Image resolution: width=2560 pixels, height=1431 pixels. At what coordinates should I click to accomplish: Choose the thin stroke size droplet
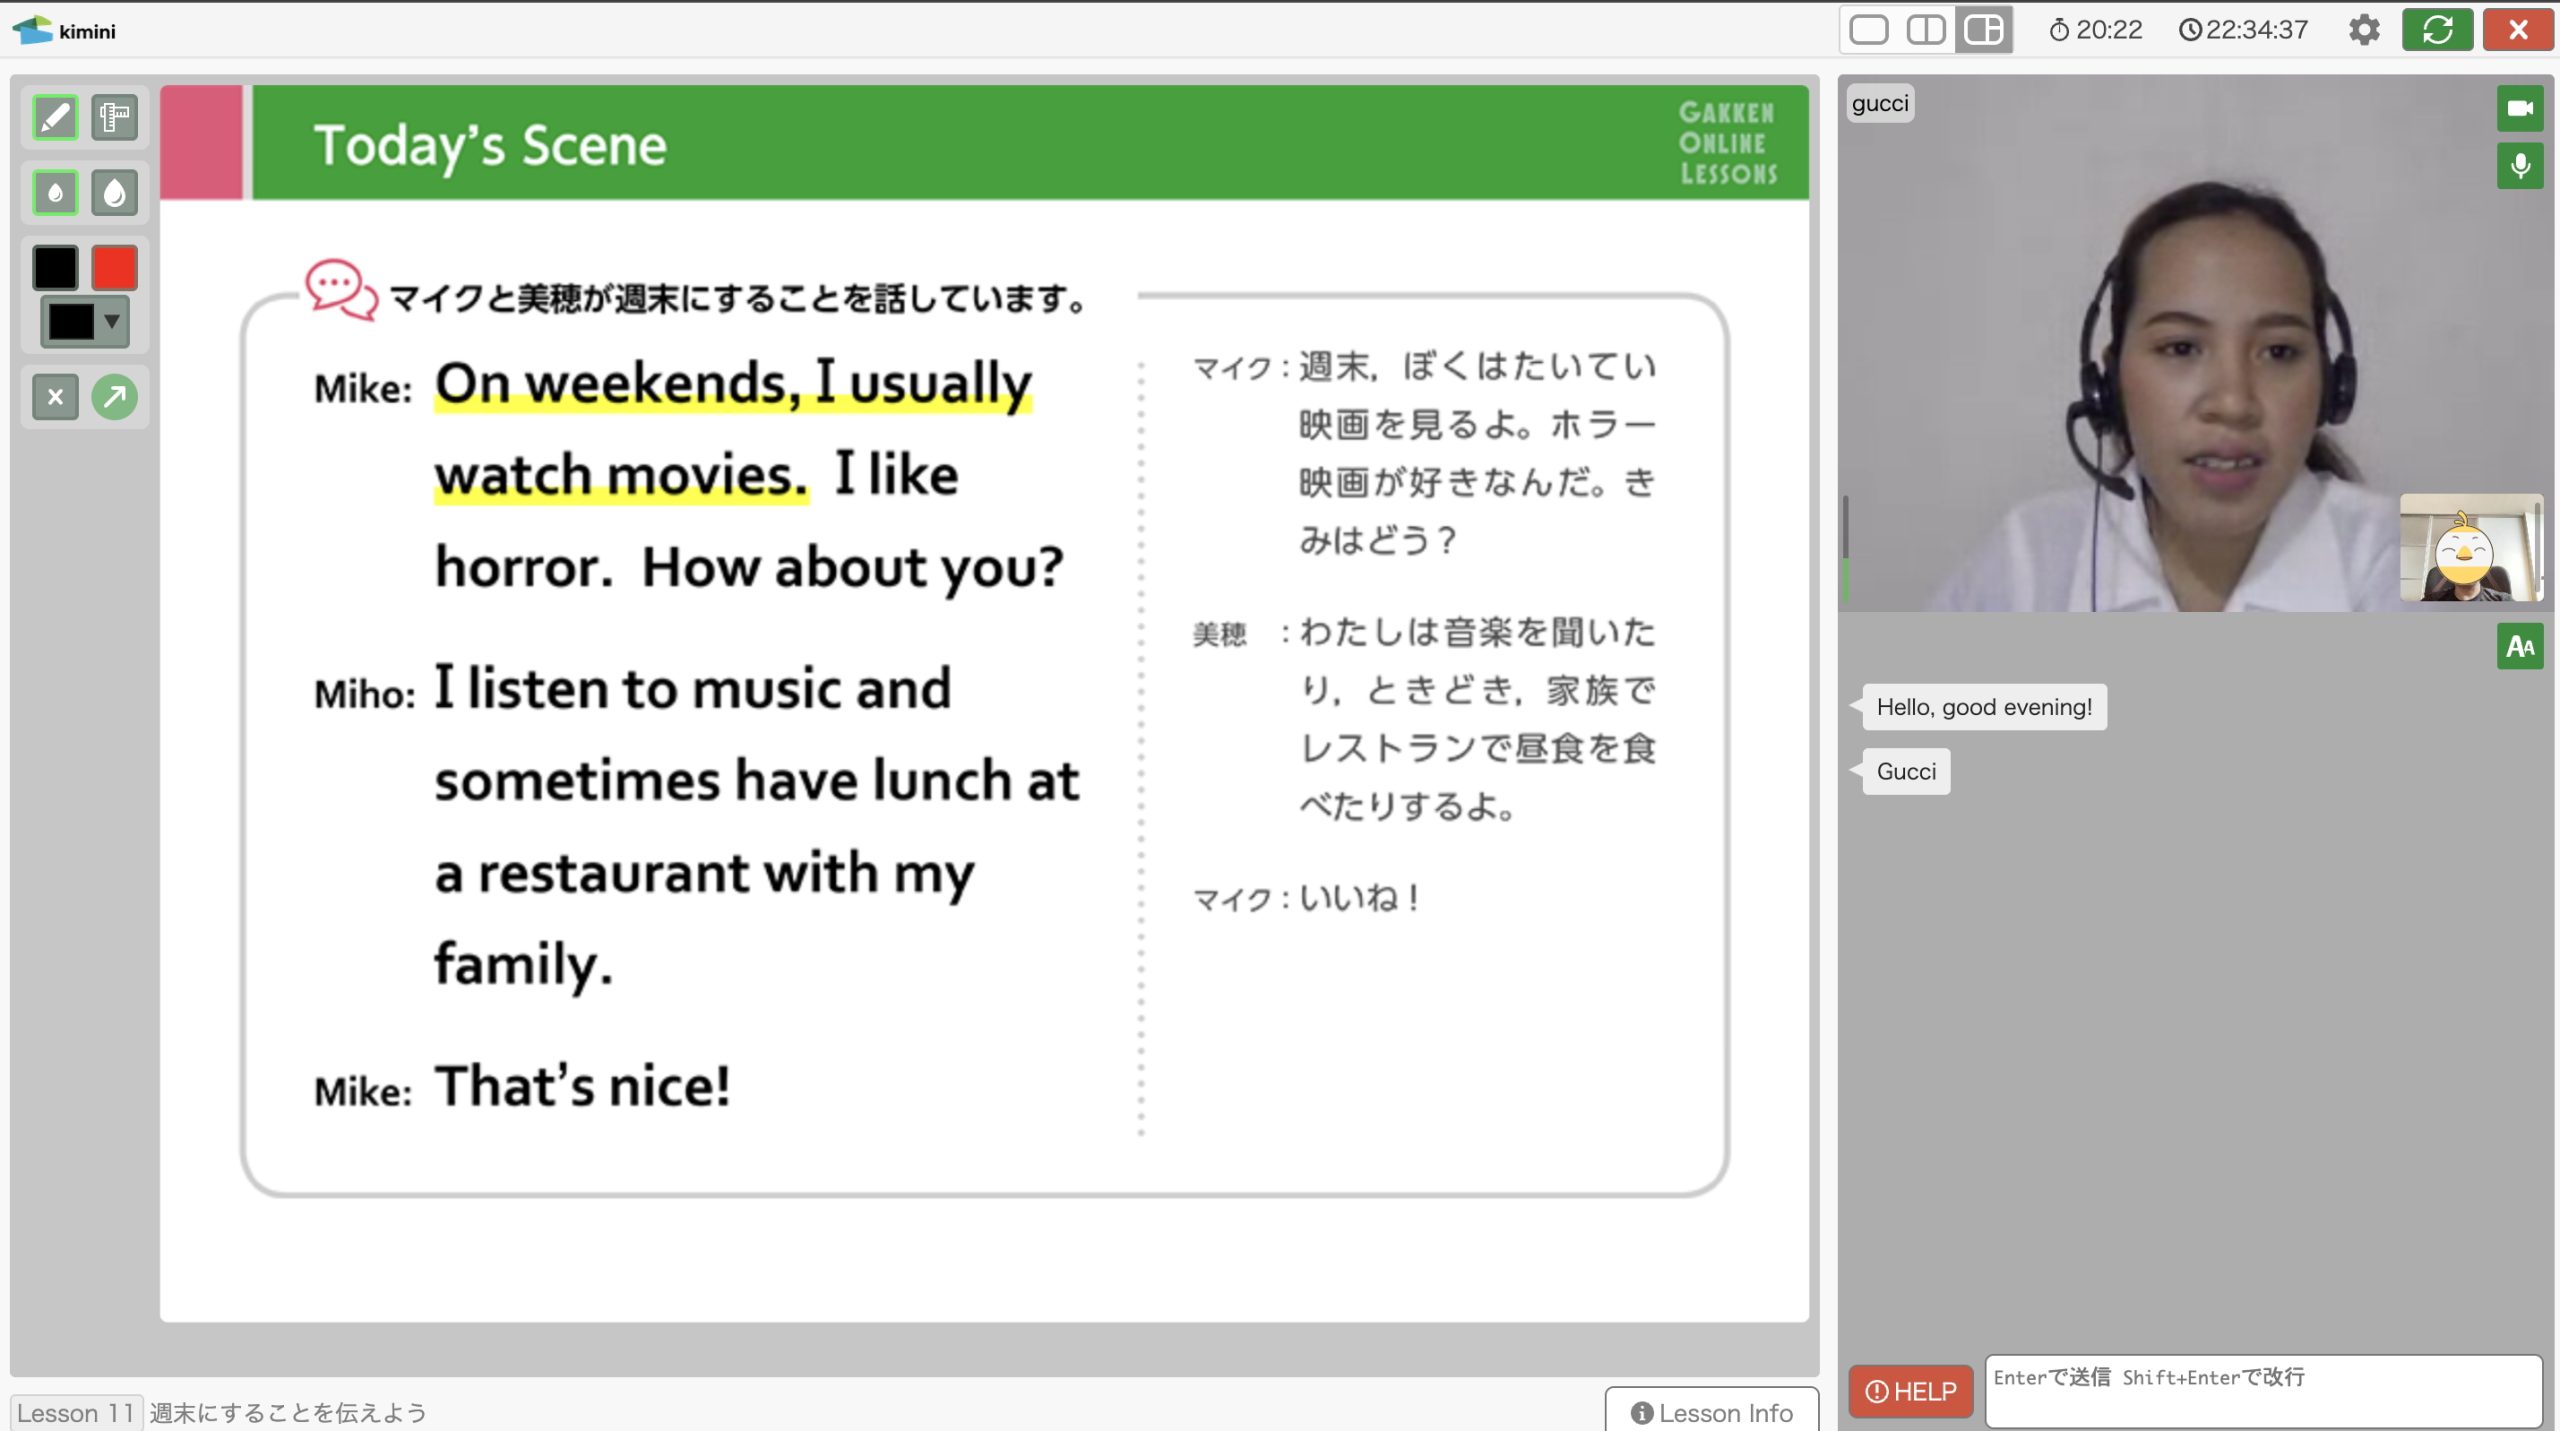coord(55,192)
